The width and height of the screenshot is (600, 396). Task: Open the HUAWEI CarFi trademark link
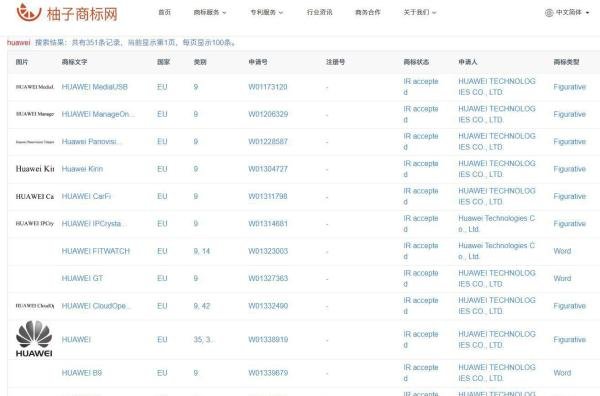(86, 196)
